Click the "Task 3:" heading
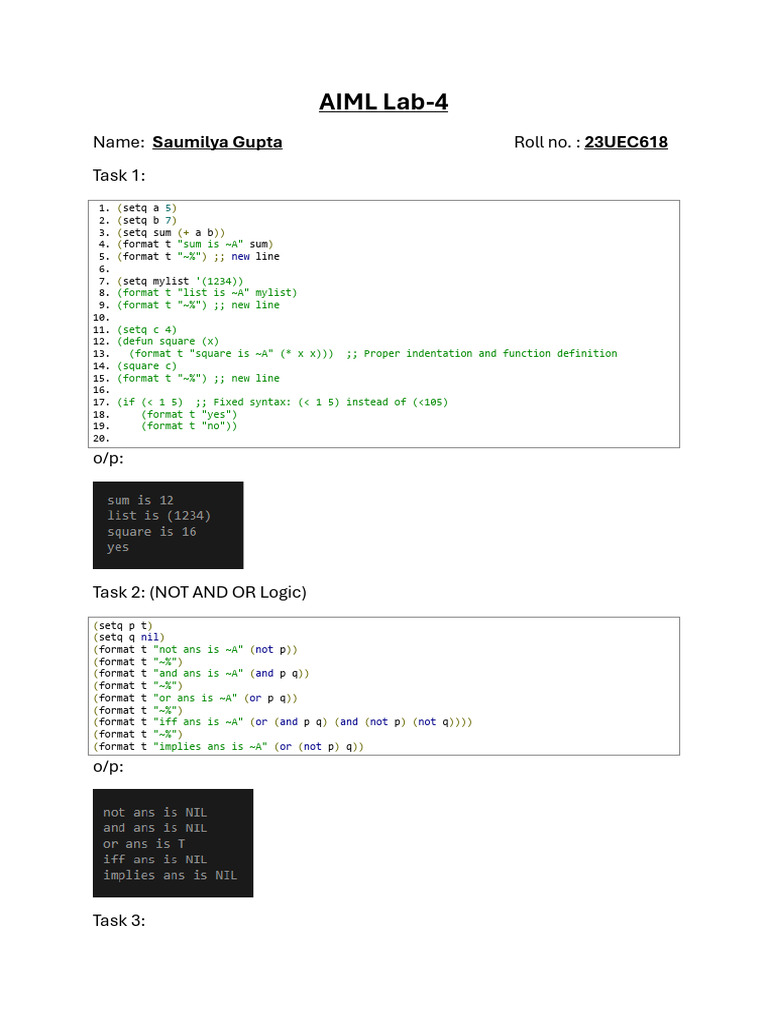This screenshot has height=1024, width=768. [119, 920]
